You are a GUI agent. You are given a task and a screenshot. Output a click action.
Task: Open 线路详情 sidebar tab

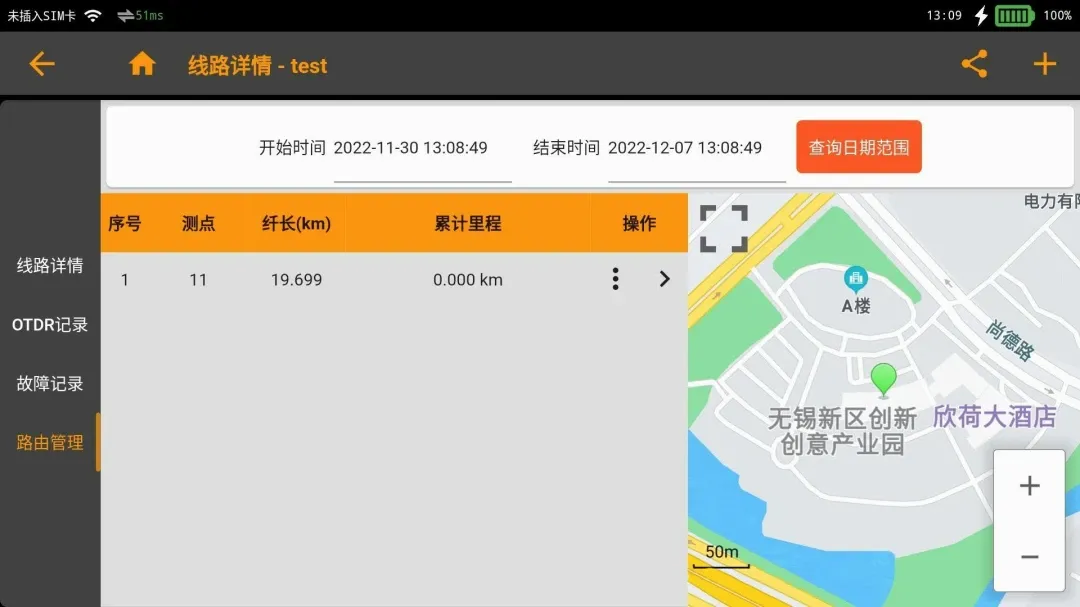pos(50,265)
